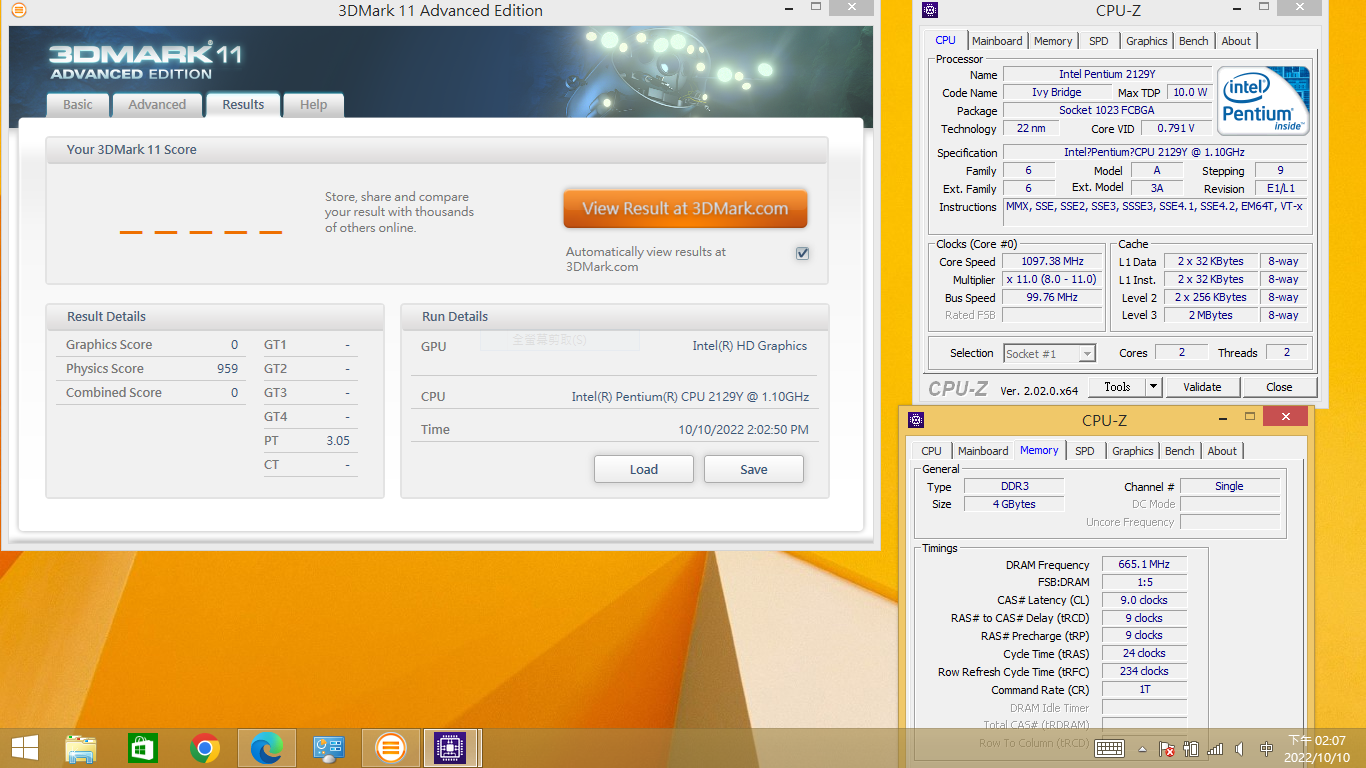Click the Time value 10/10/2022 2:02:50 PM
The image size is (1366, 768).
tap(743, 429)
